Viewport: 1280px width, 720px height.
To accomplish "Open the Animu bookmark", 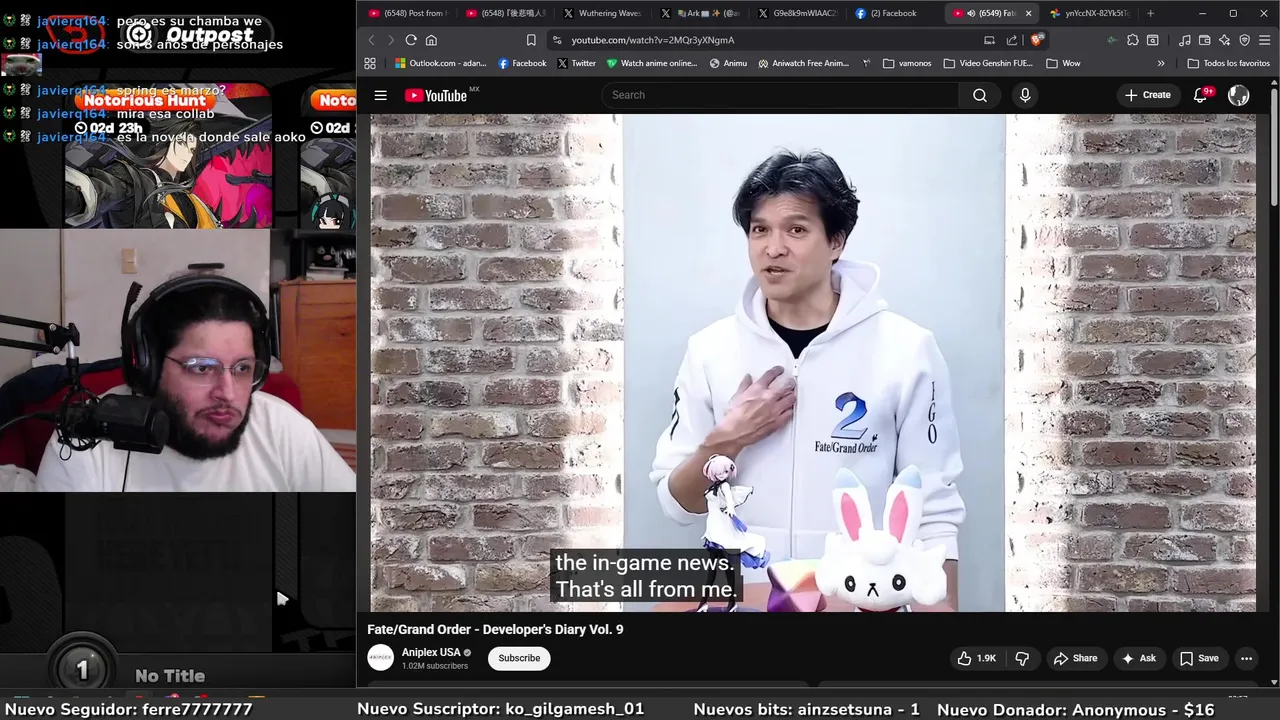I will tap(728, 63).
